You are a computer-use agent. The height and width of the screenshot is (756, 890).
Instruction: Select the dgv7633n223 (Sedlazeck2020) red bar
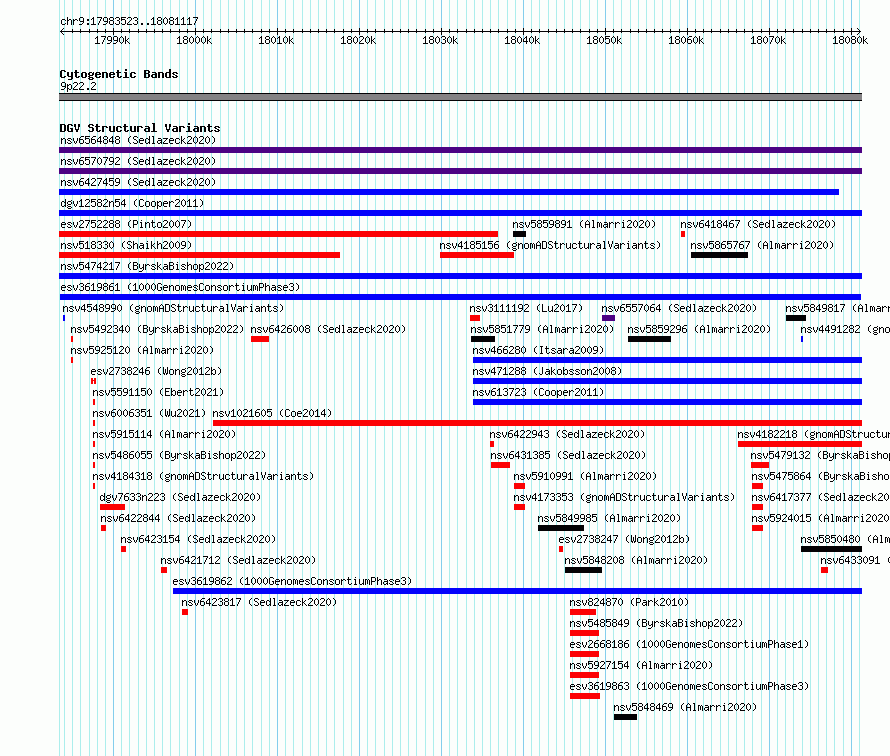point(112,507)
